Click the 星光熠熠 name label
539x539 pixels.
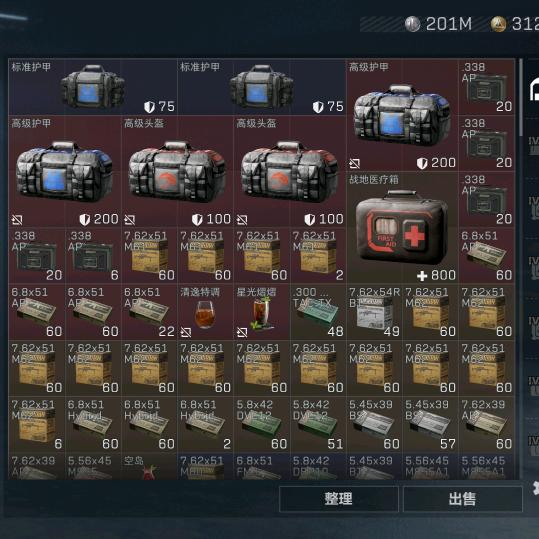(x=256, y=292)
